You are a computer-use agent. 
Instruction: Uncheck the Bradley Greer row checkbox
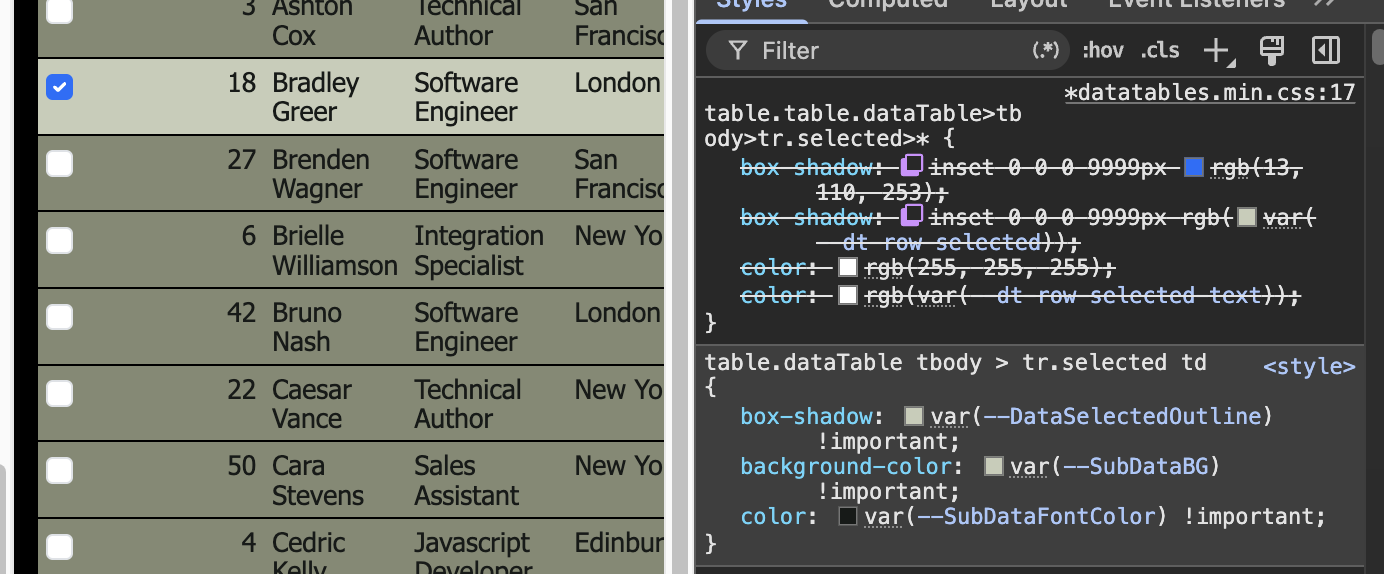pyautogui.click(x=59, y=87)
